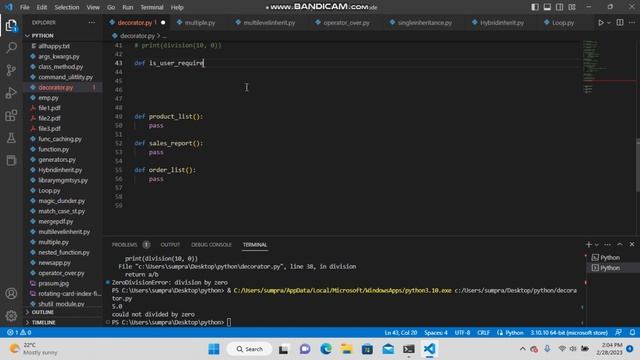The image size is (640, 360).
Task: Click errors and warnings count in status bar
Action: [x=19, y=332]
